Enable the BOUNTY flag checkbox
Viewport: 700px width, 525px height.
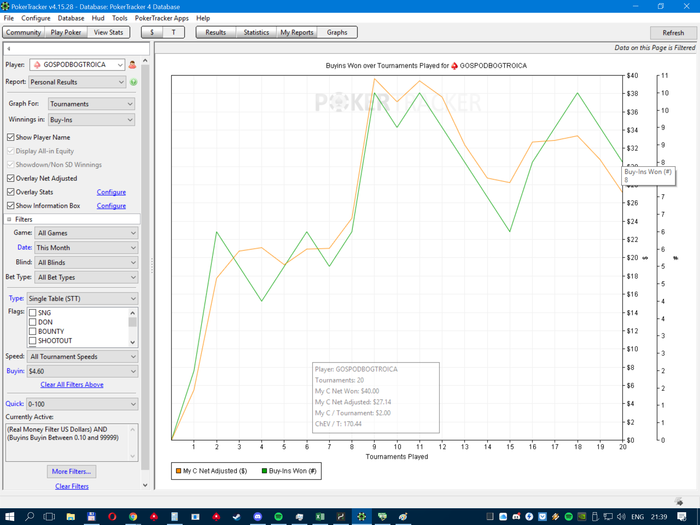pyautogui.click(x=33, y=331)
